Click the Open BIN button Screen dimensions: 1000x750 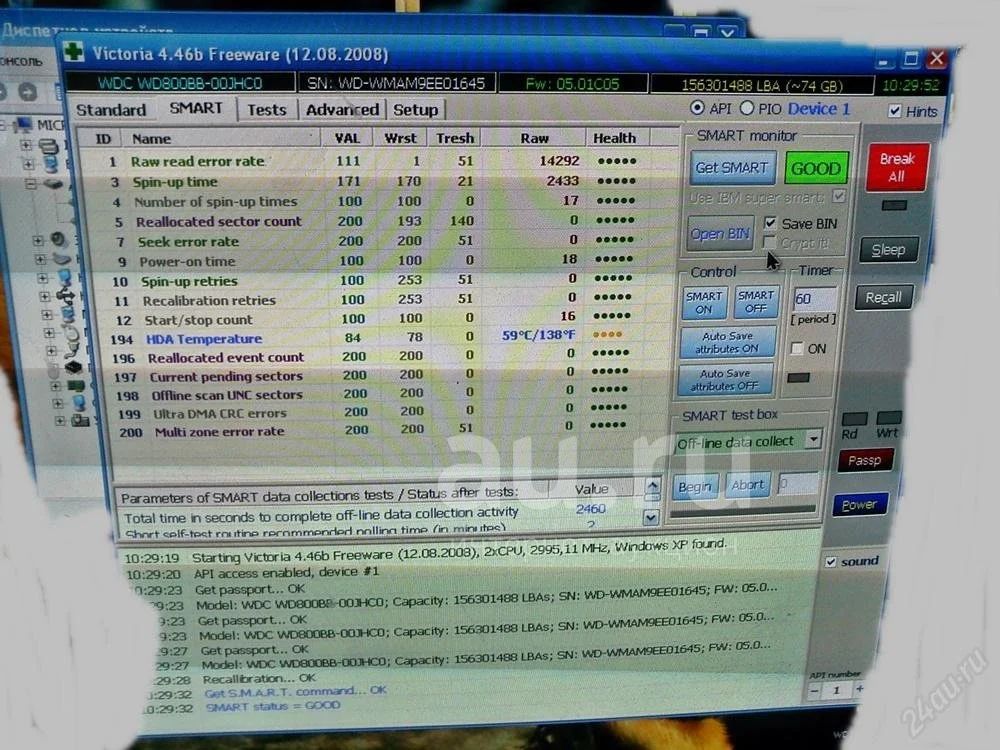click(x=720, y=234)
